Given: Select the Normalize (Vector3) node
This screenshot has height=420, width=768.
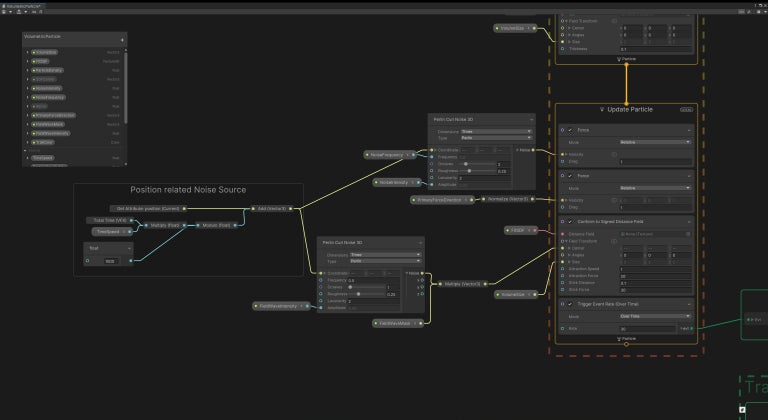Looking at the screenshot, I should point(508,199).
